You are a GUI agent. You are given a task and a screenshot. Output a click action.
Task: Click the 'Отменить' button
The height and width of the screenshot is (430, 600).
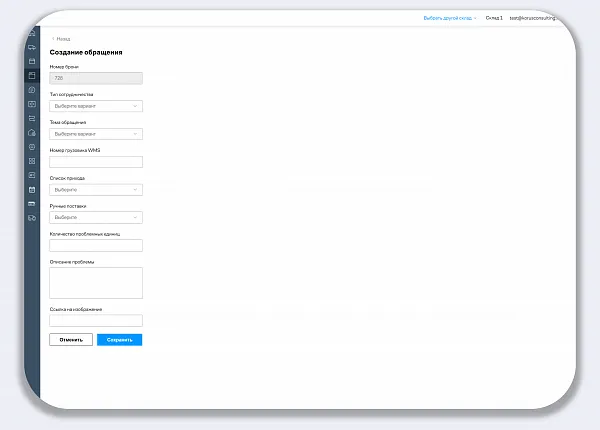click(71, 340)
